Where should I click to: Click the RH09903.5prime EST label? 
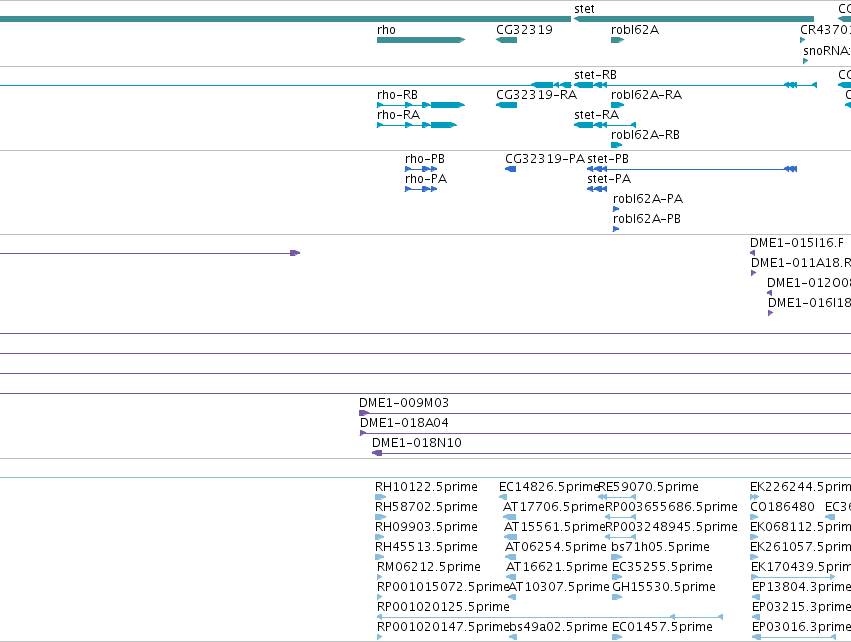coord(426,527)
